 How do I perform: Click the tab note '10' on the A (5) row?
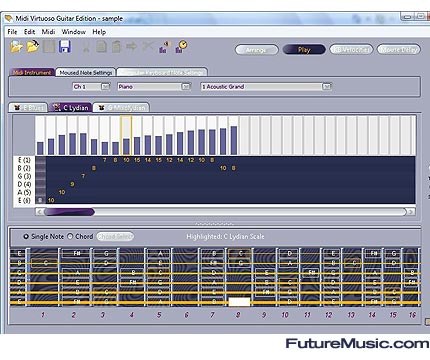(62, 192)
